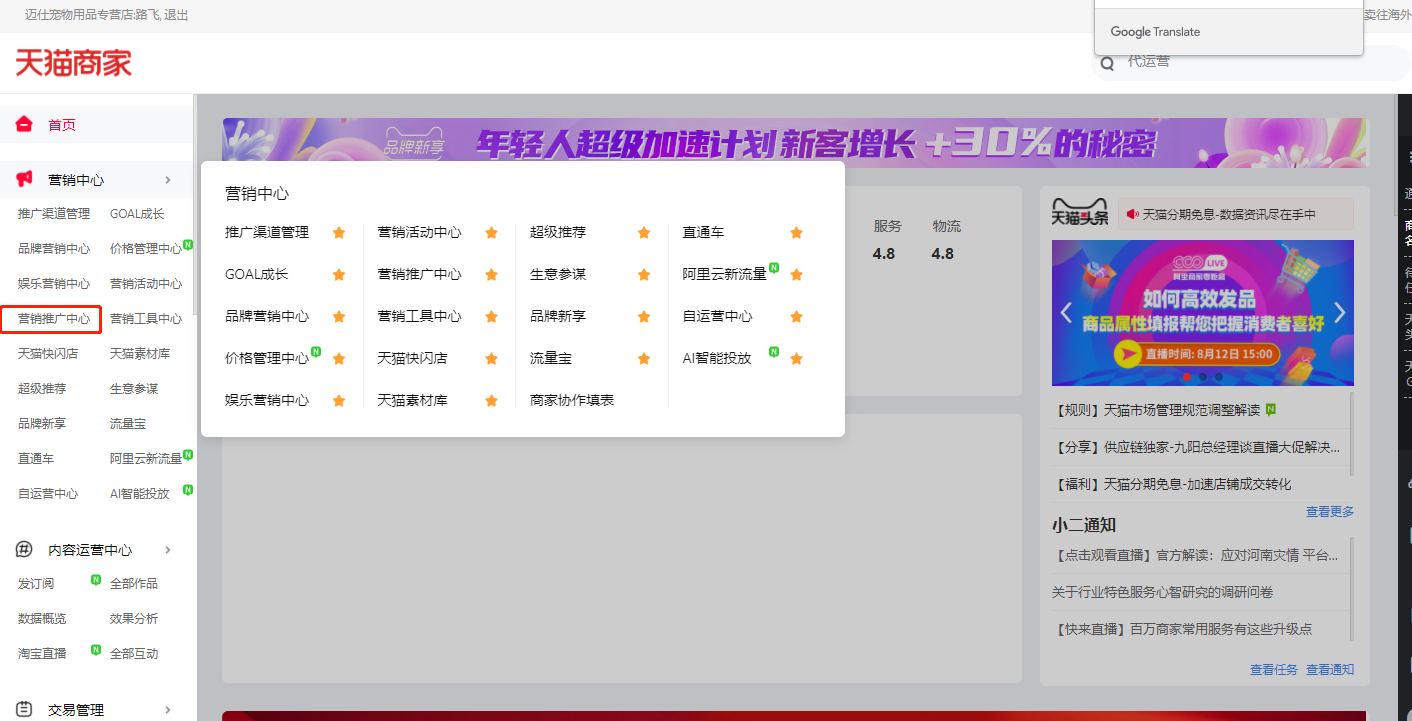The width and height of the screenshot is (1412, 721).
Task: Open 全部互动 in the sidebar
Action: (x=134, y=654)
